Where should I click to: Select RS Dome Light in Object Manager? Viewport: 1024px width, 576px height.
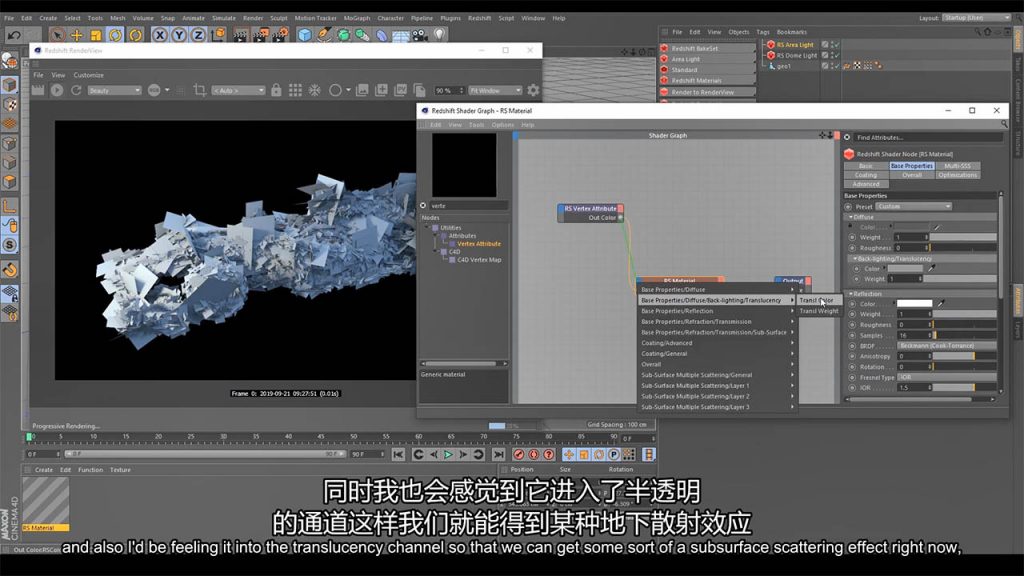pyautogui.click(x=797, y=56)
